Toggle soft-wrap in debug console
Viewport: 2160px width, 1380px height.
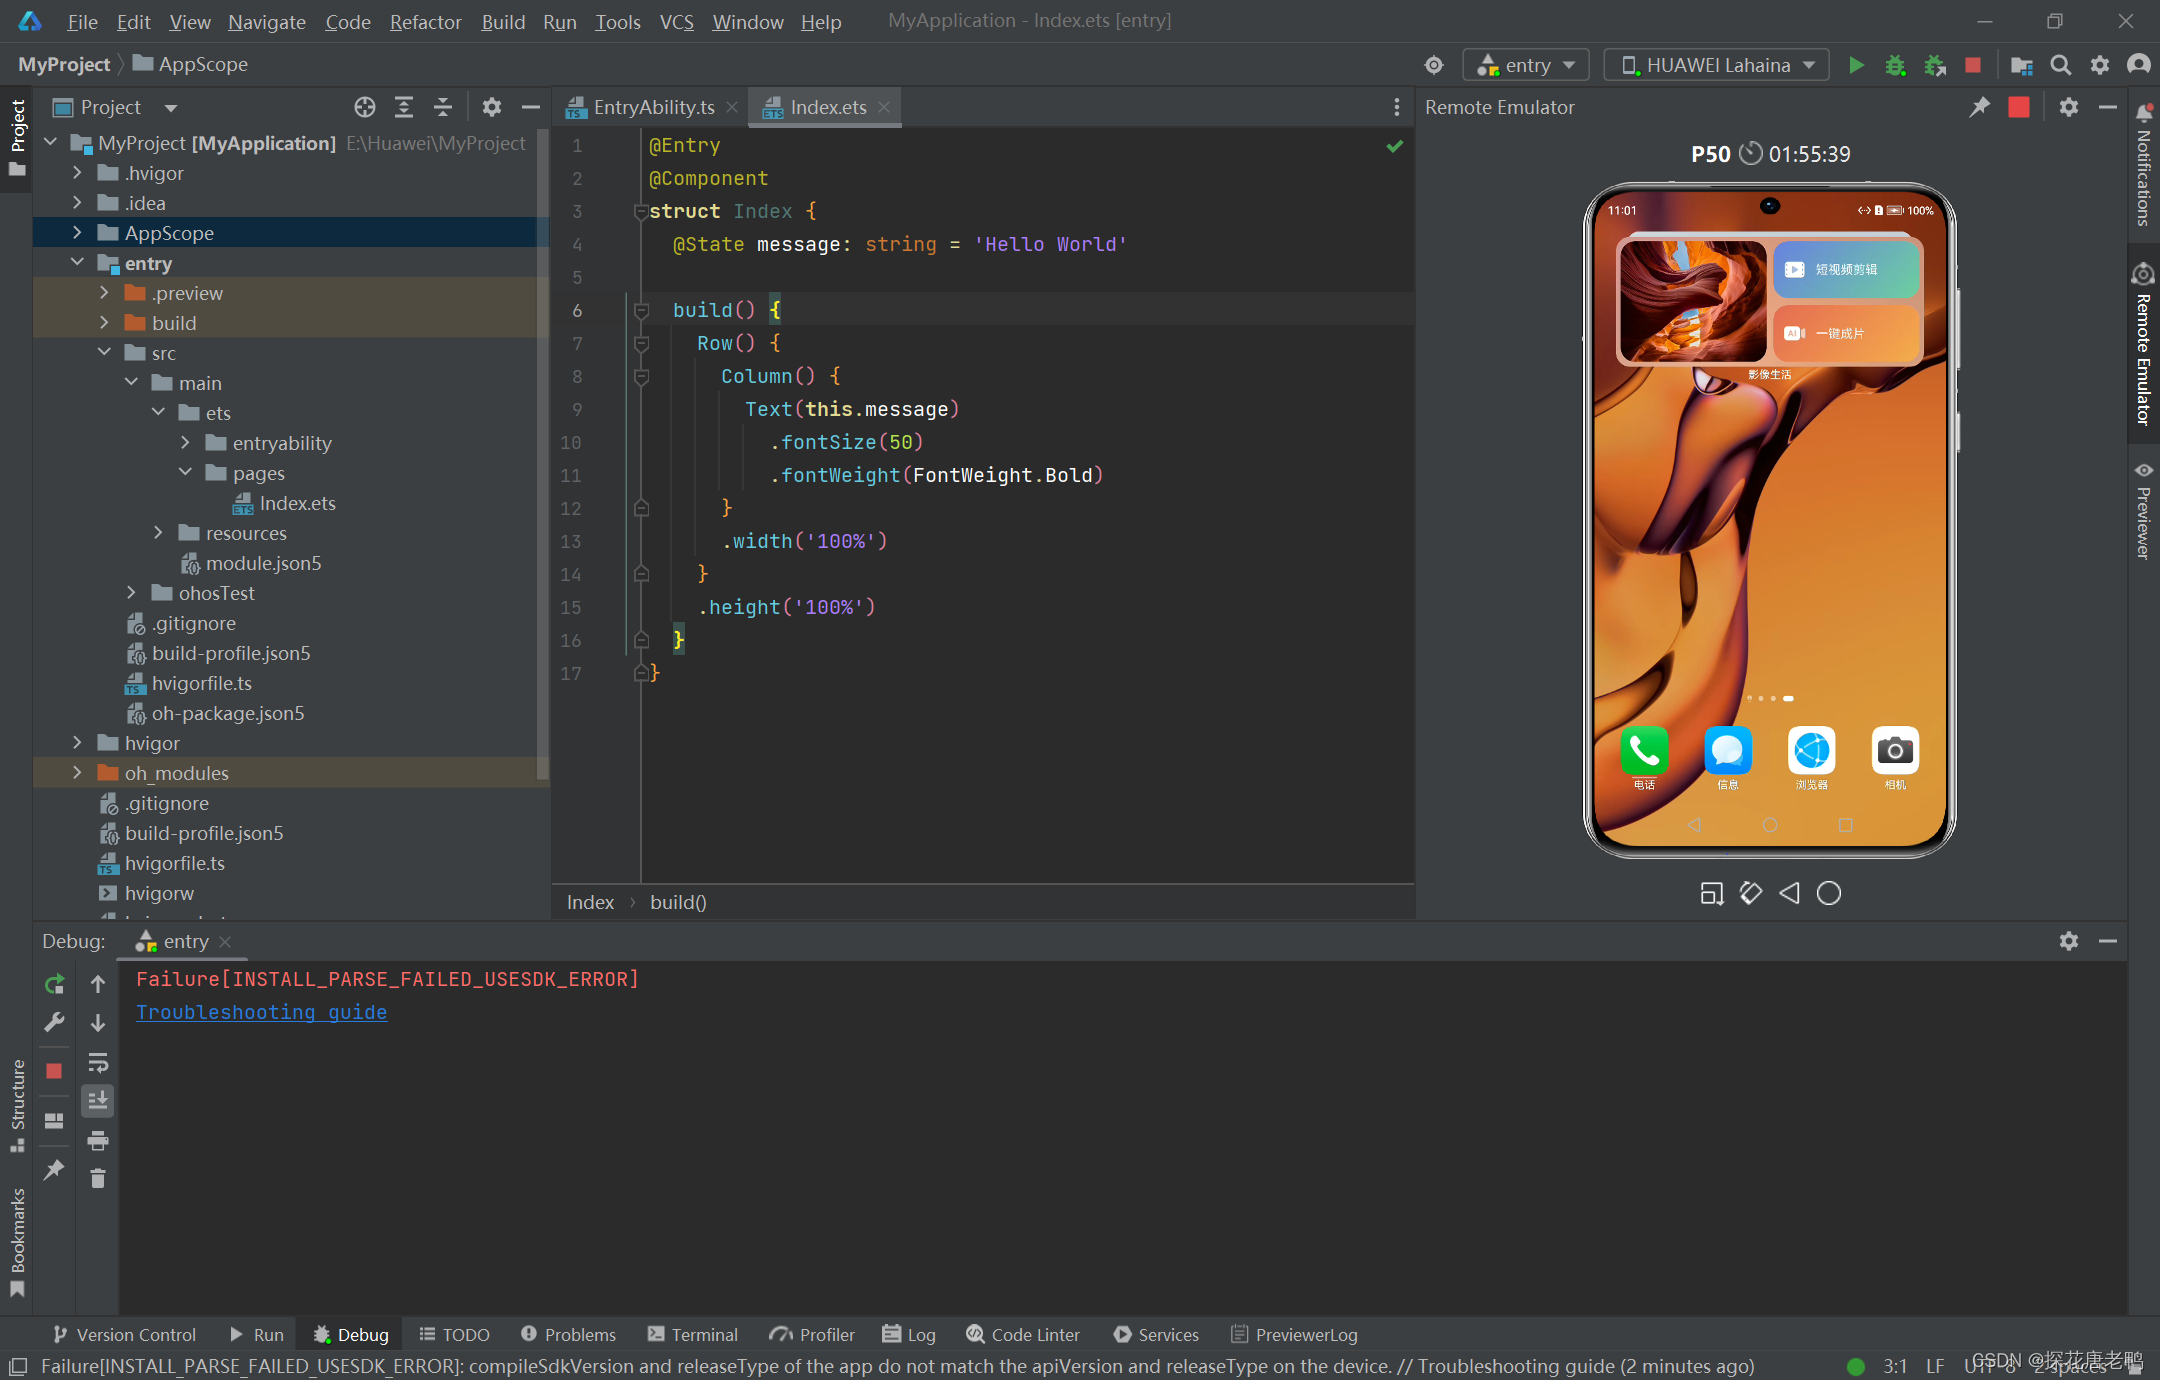(x=97, y=1062)
